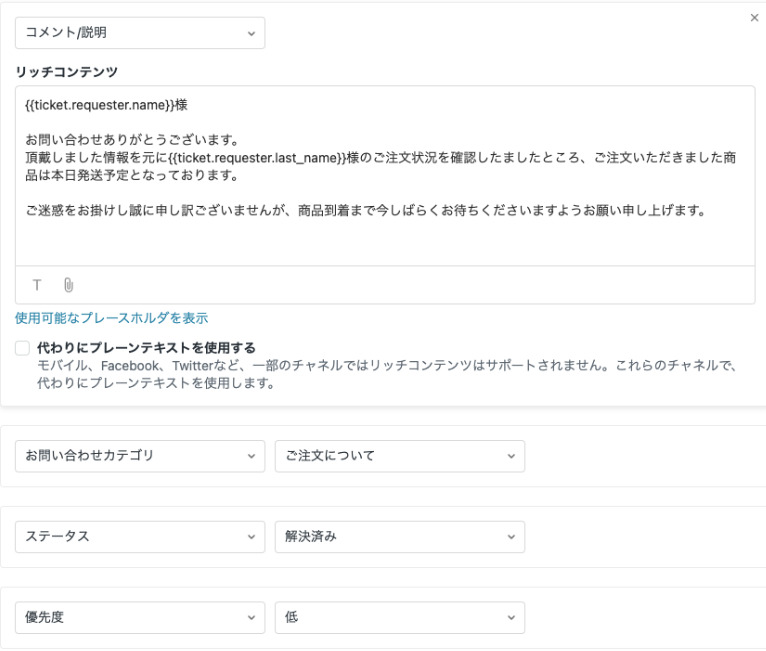Enable the 代わりにプレーンテキストを使用する checkbox
Screen dimensions: 766x651
tap(23, 348)
